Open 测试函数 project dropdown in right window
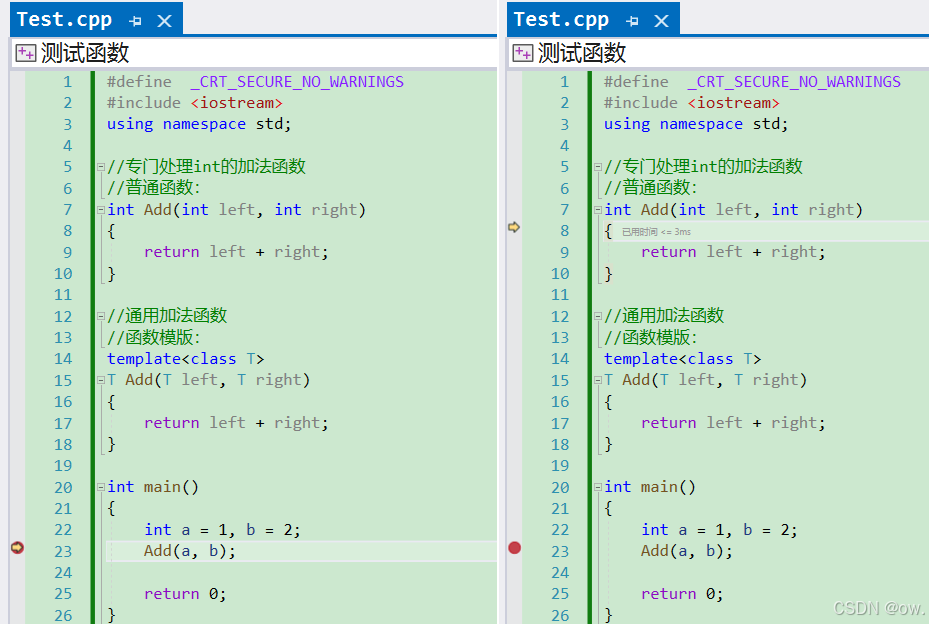The height and width of the screenshot is (624, 929). tap(719, 53)
